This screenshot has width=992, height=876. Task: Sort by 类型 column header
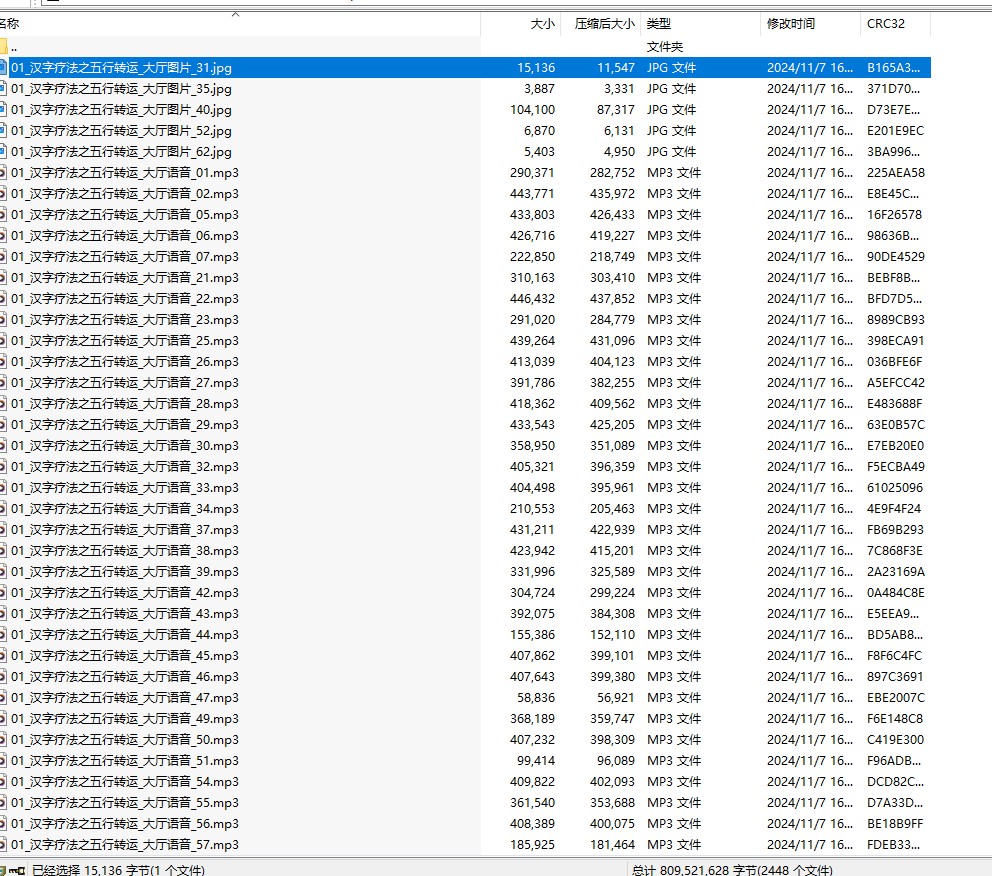click(x=658, y=24)
